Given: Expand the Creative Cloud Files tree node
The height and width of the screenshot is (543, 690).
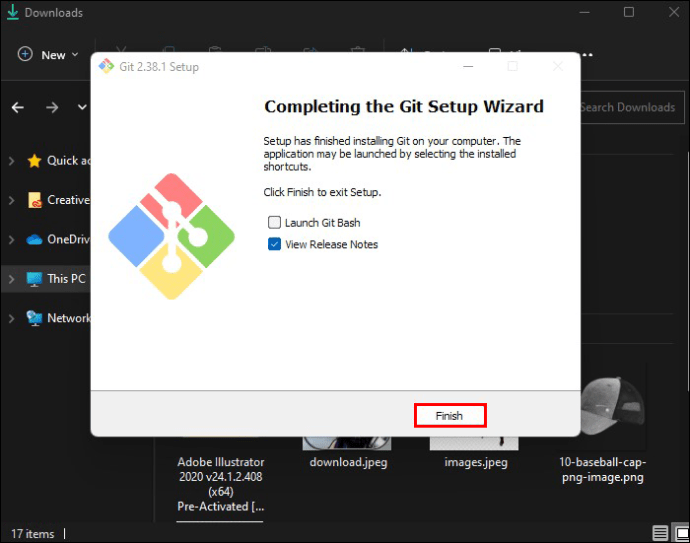Looking at the screenshot, I should (11, 200).
